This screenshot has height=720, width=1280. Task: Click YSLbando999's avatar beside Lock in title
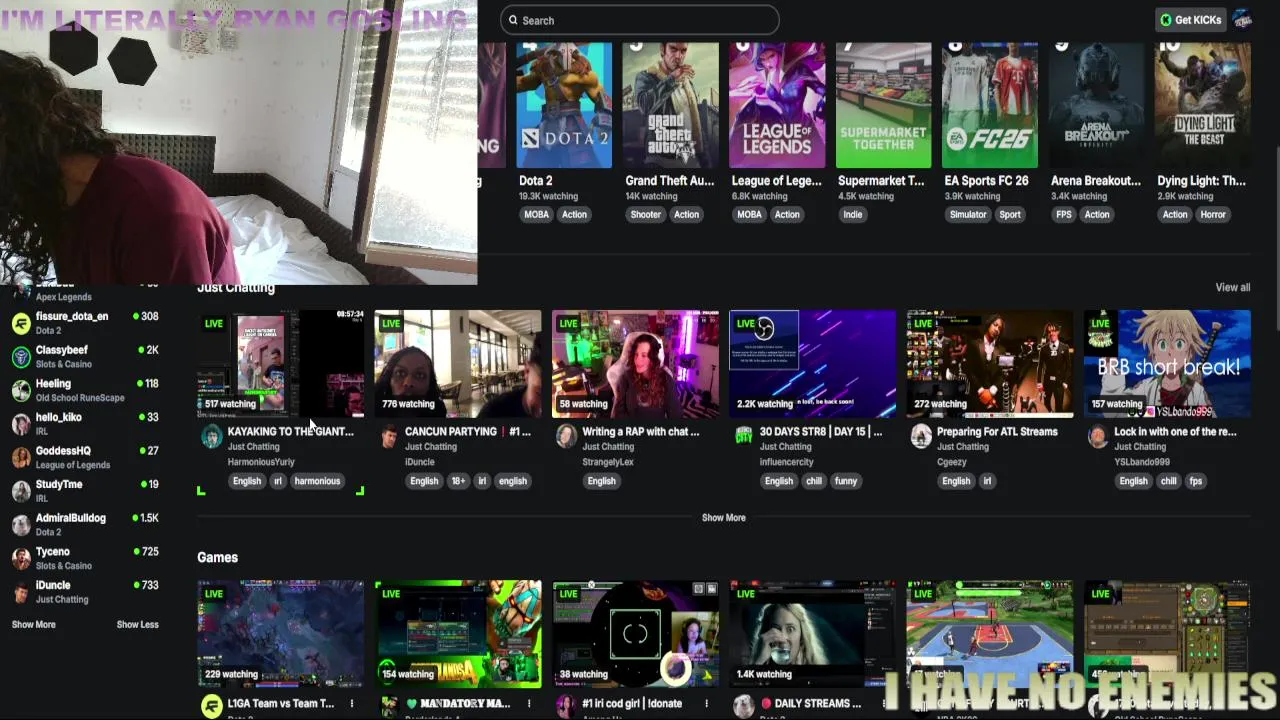[x=1098, y=436]
